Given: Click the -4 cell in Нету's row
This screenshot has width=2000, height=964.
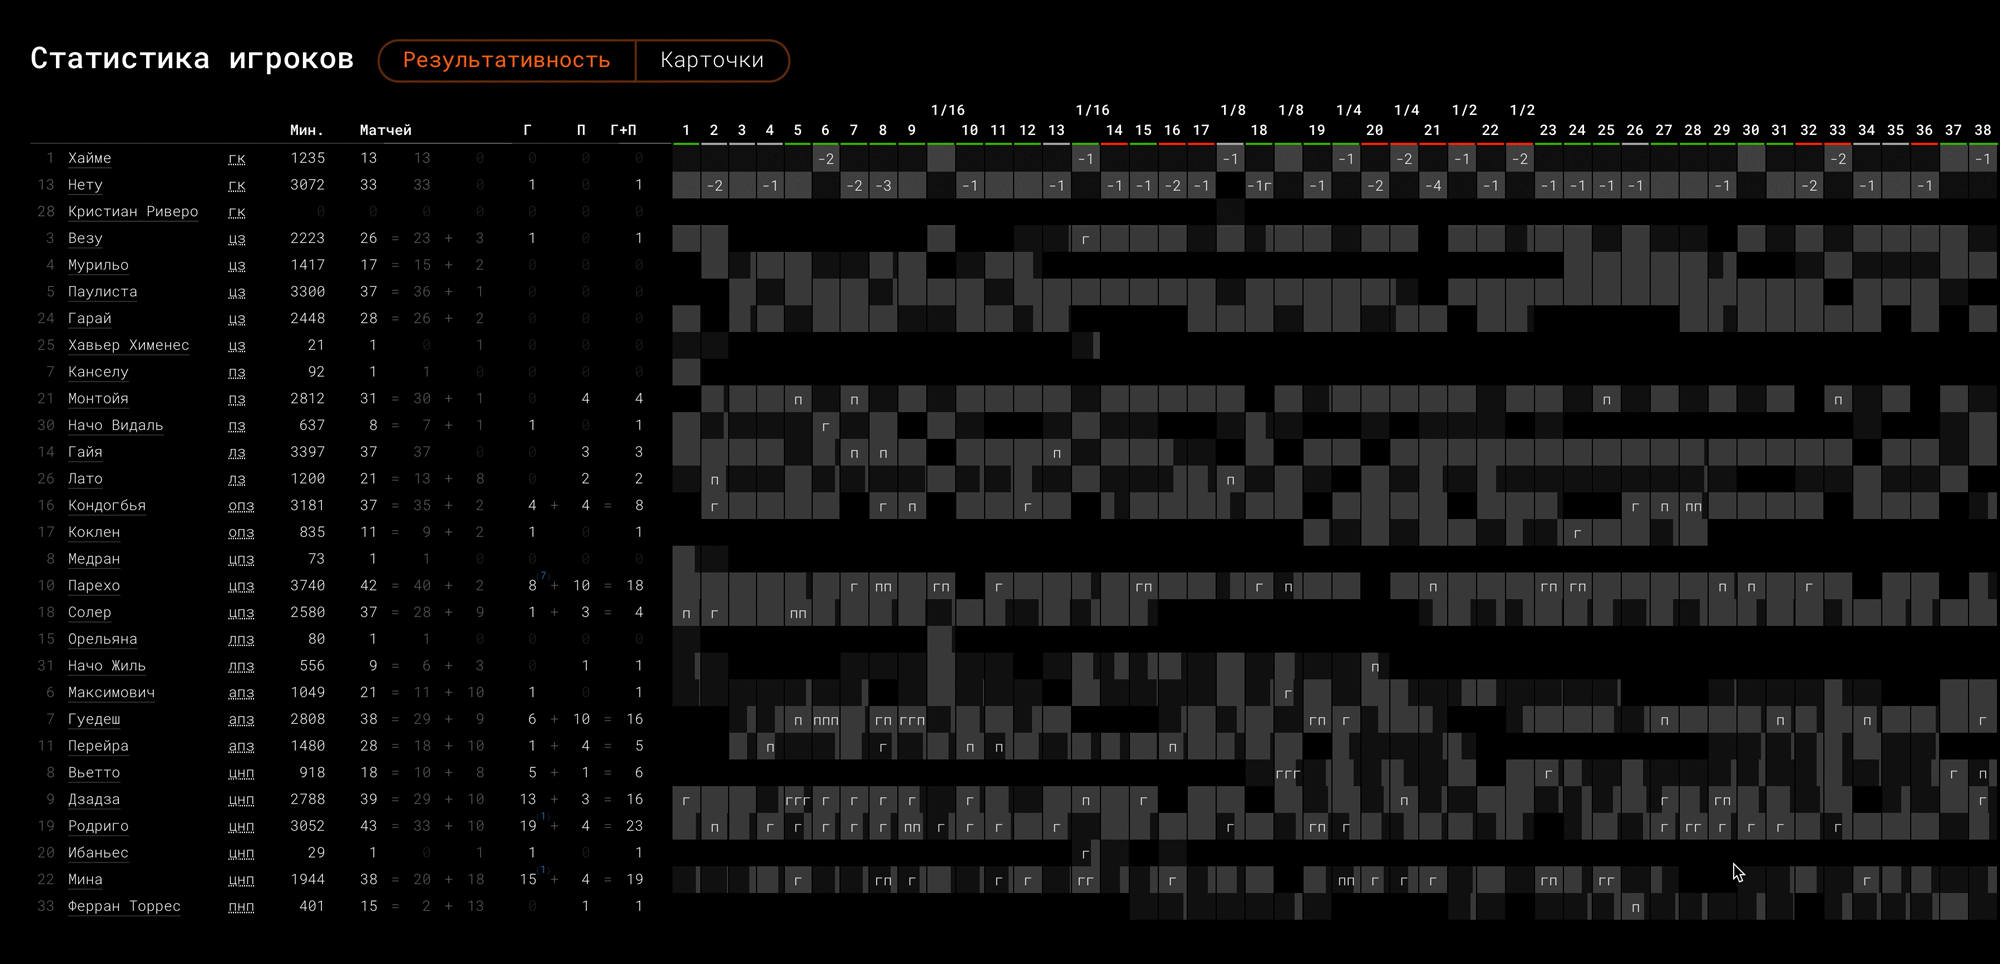Looking at the screenshot, I should [1433, 186].
